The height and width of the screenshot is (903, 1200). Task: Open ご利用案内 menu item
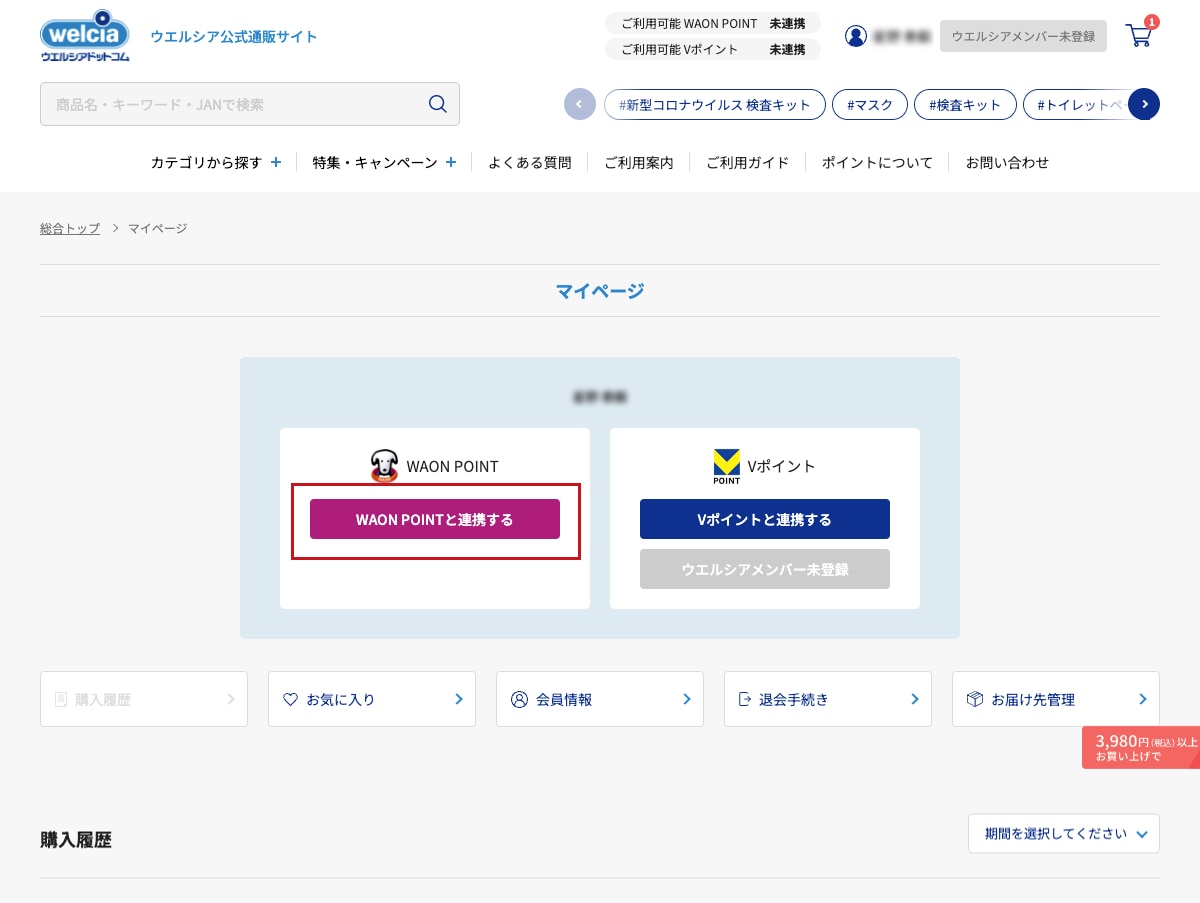(639, 162)
